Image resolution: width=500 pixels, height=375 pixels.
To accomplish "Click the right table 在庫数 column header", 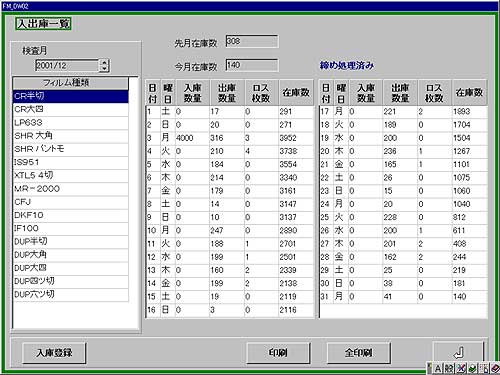I will (469, 93).
